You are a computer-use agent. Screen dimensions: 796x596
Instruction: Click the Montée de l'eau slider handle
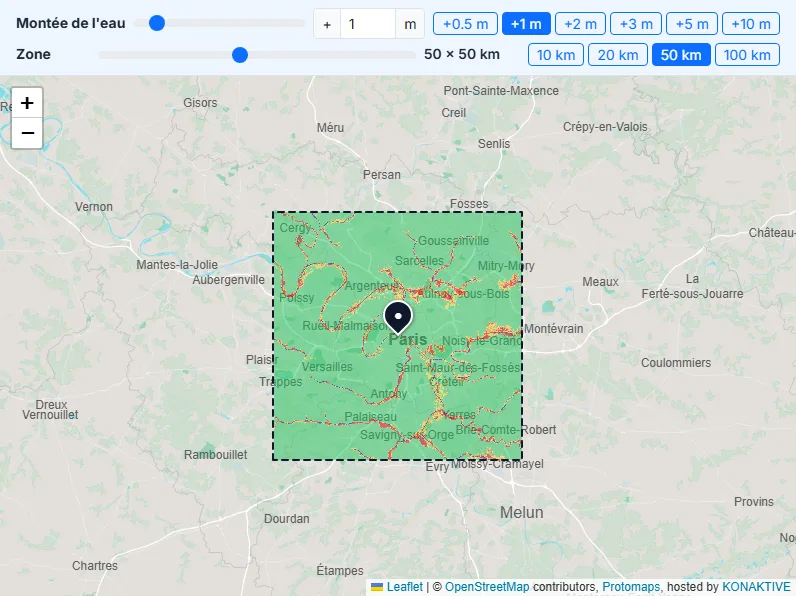click(157, 23)
